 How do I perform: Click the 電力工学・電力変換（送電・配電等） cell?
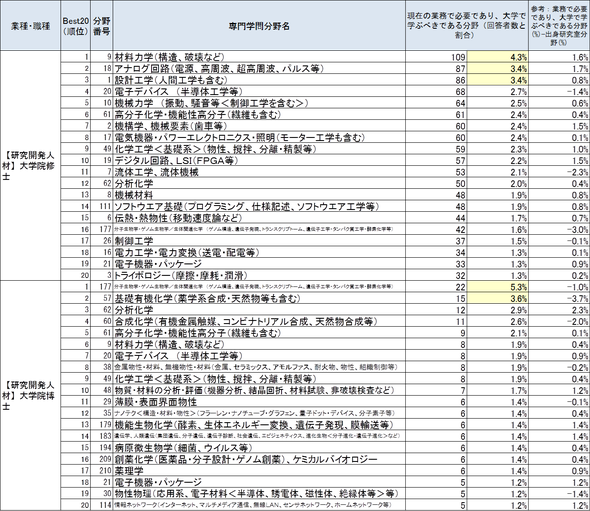pyautogui.click(x=259, y=252)
